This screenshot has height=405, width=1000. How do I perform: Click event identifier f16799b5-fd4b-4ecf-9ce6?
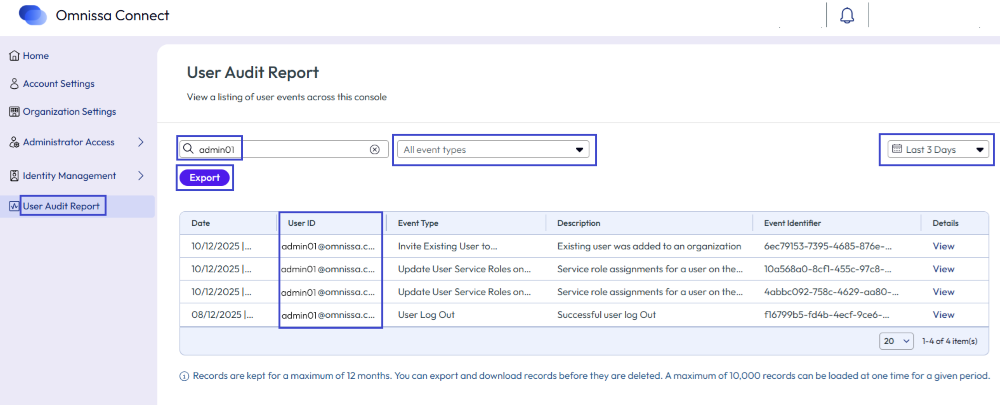point(827,314)
